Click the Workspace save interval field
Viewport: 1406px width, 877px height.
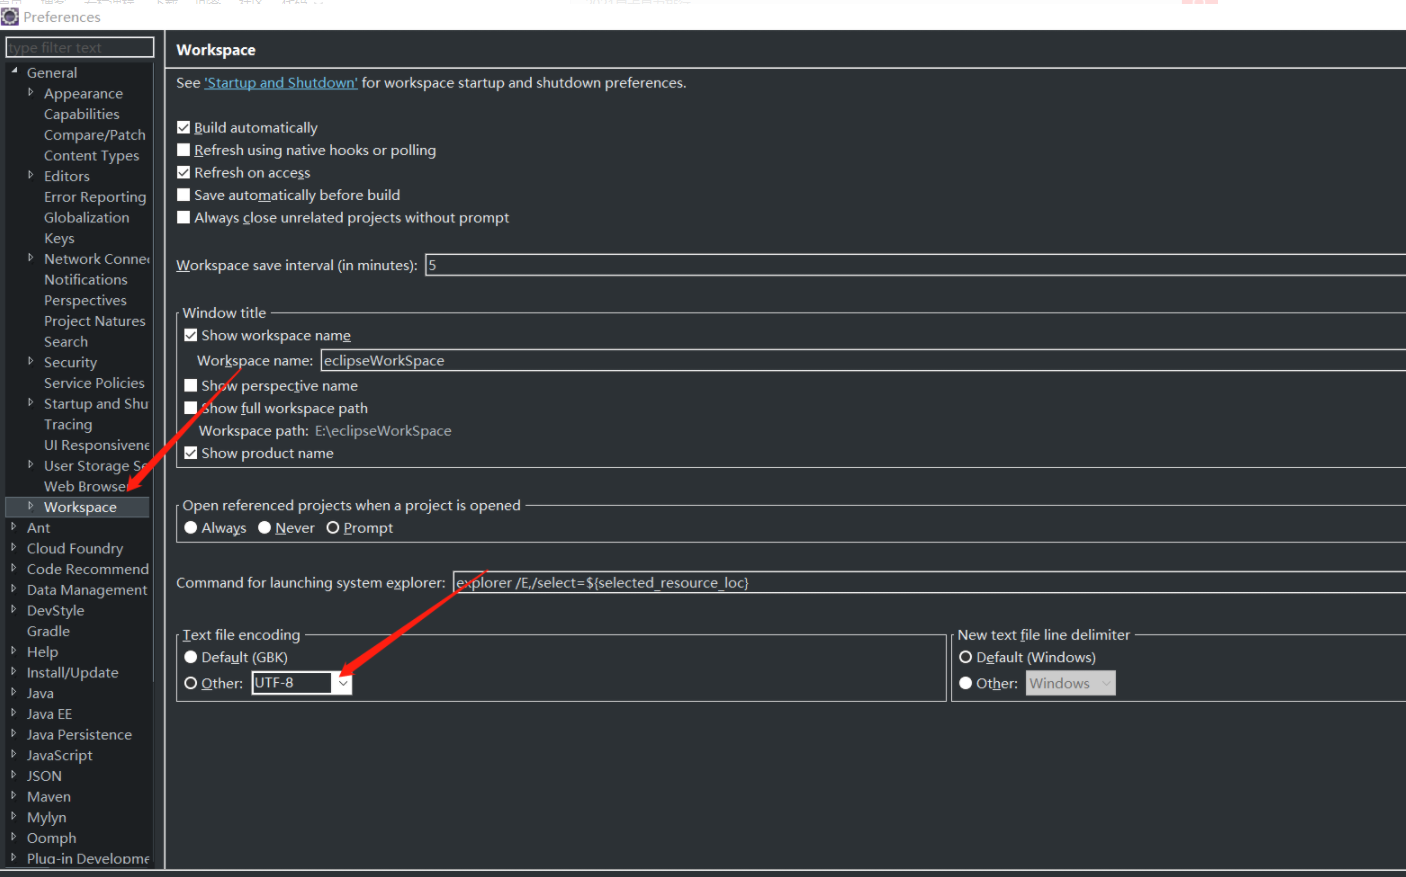coord(915,265)
